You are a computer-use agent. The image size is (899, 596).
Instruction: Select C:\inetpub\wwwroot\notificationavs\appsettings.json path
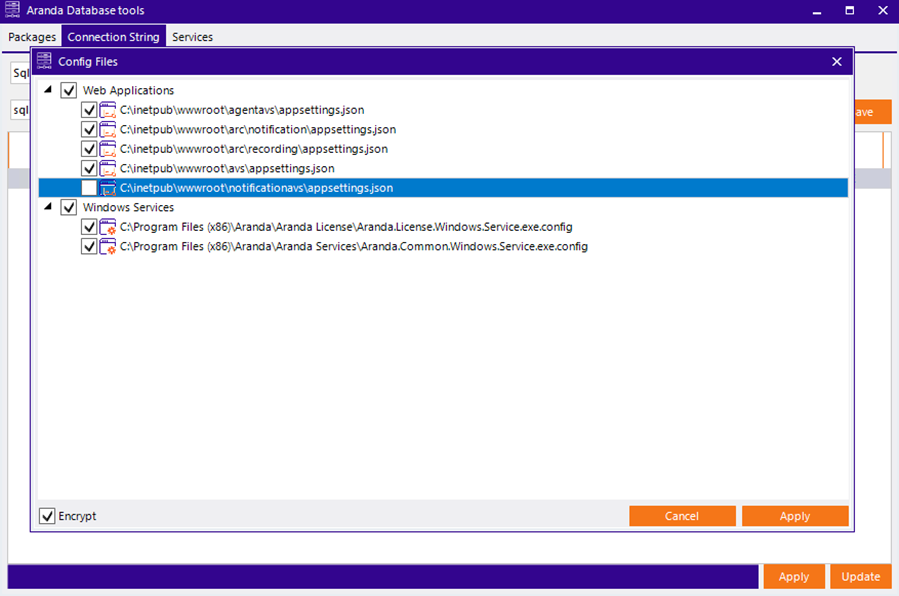pyautogui.click(x=256, y=188)
